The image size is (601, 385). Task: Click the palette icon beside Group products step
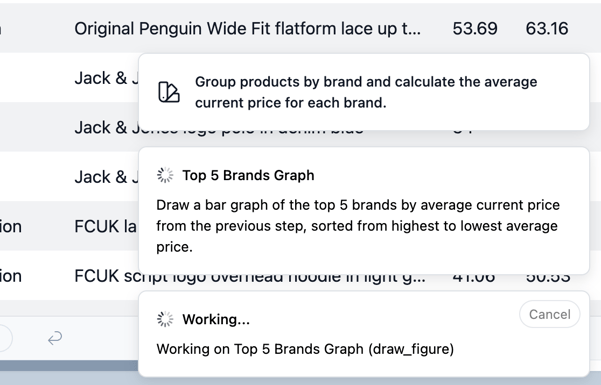tap(169, 92)
